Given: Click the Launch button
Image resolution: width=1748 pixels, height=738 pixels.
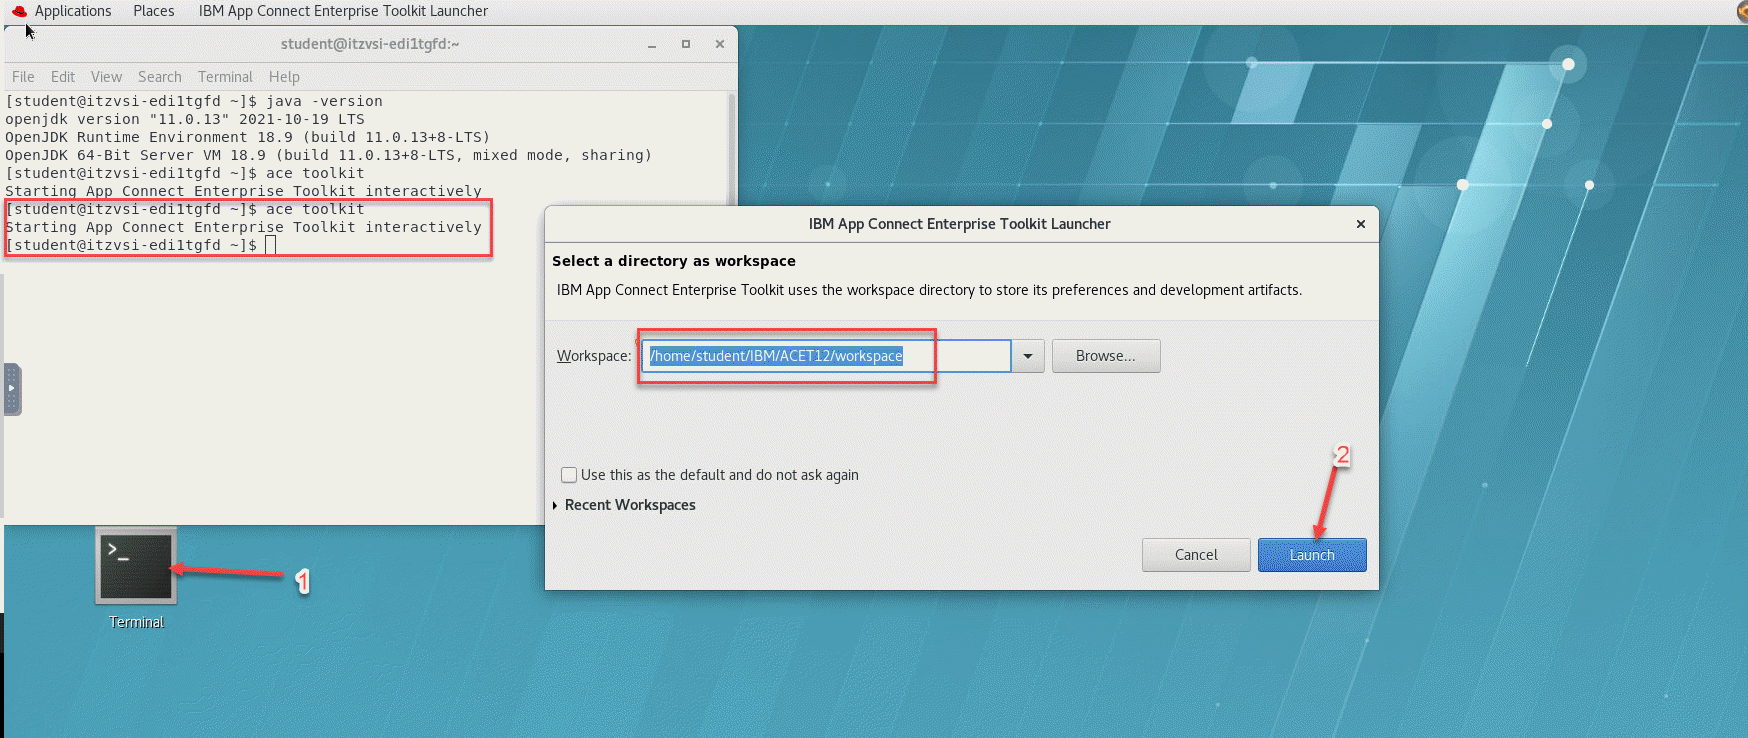Looking at the screenshot, I should tap(1311, 555).
